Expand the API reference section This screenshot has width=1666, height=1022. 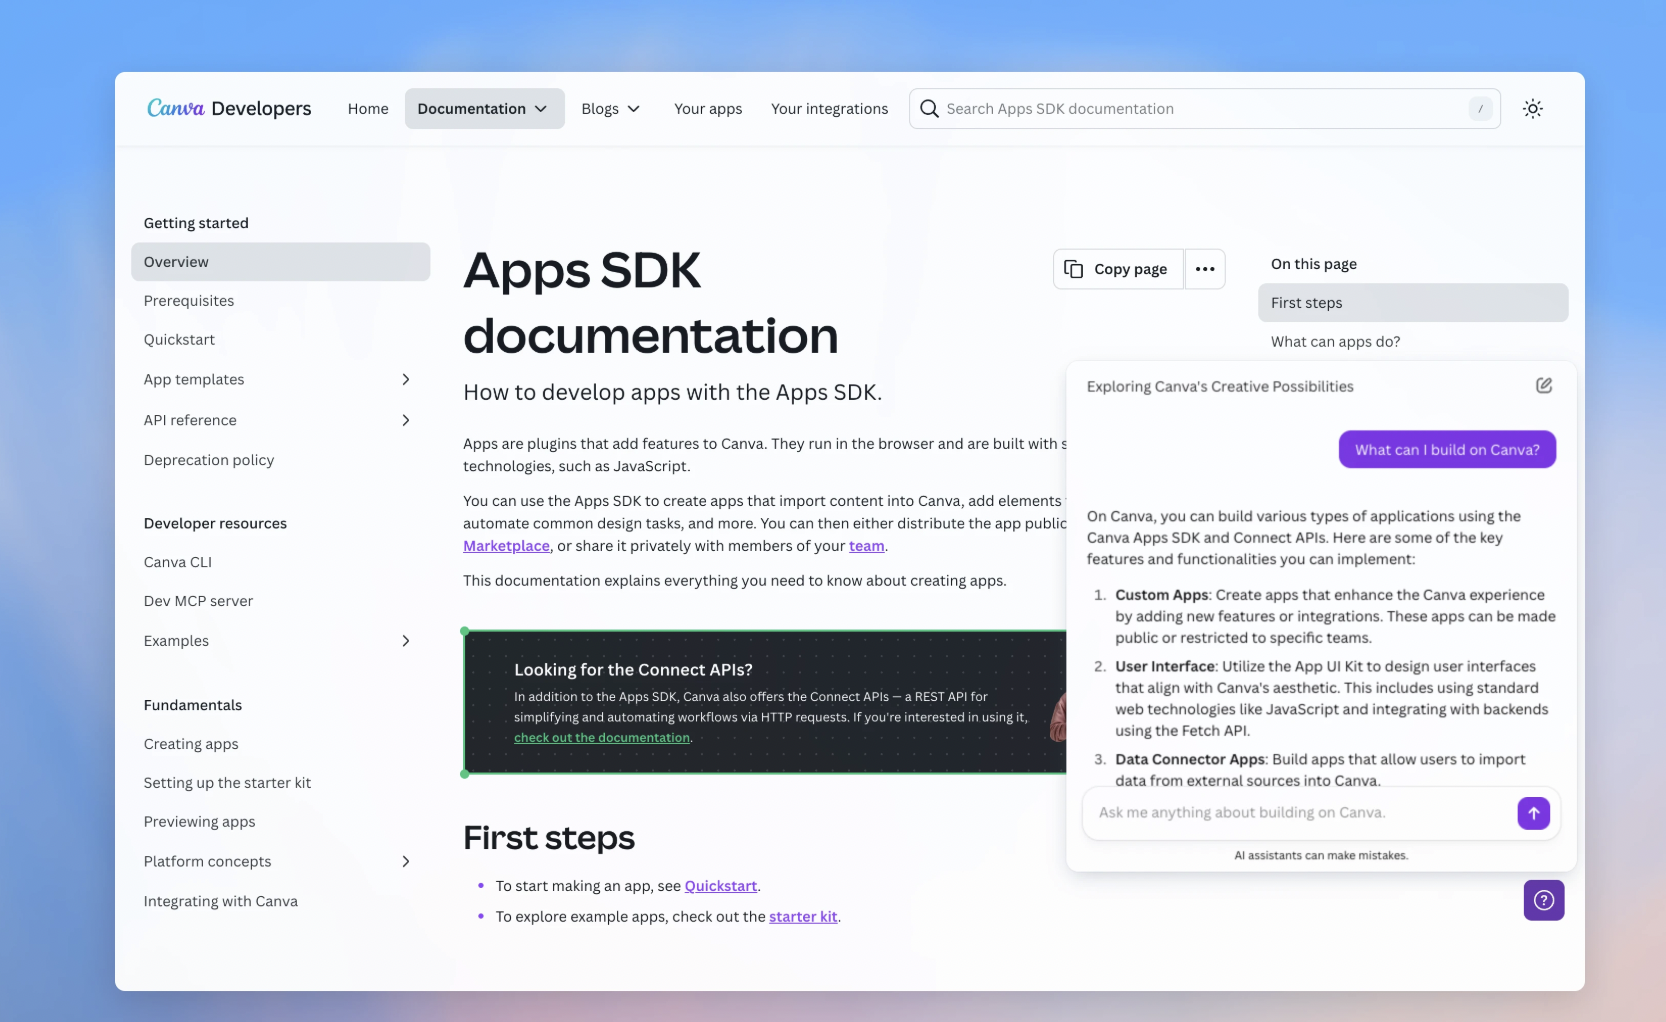coord(405,420)
